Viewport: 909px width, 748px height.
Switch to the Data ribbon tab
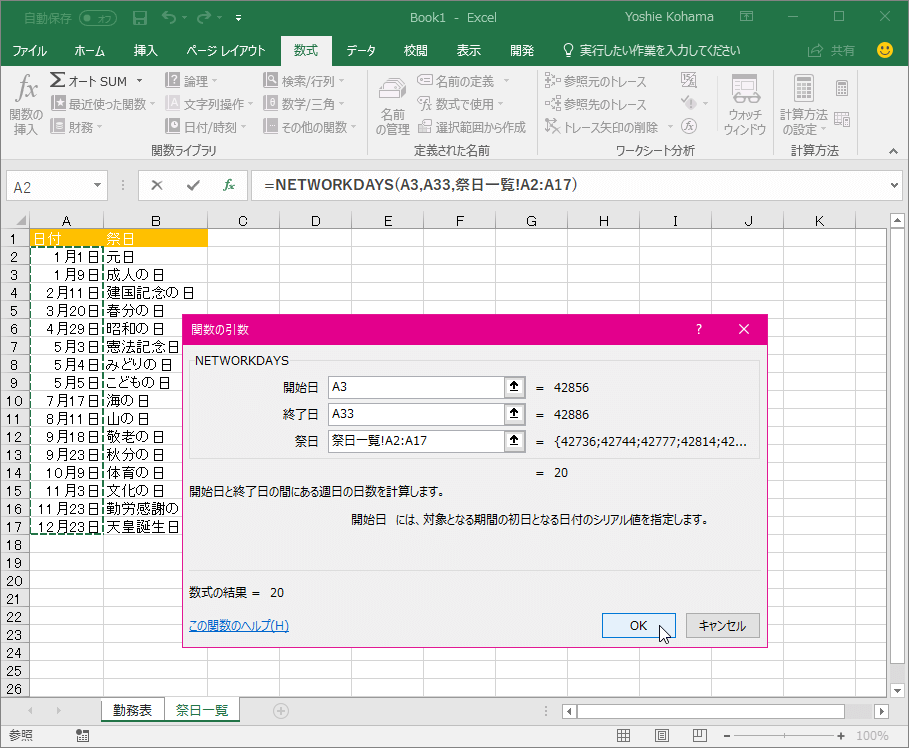[x=360, y=50]
